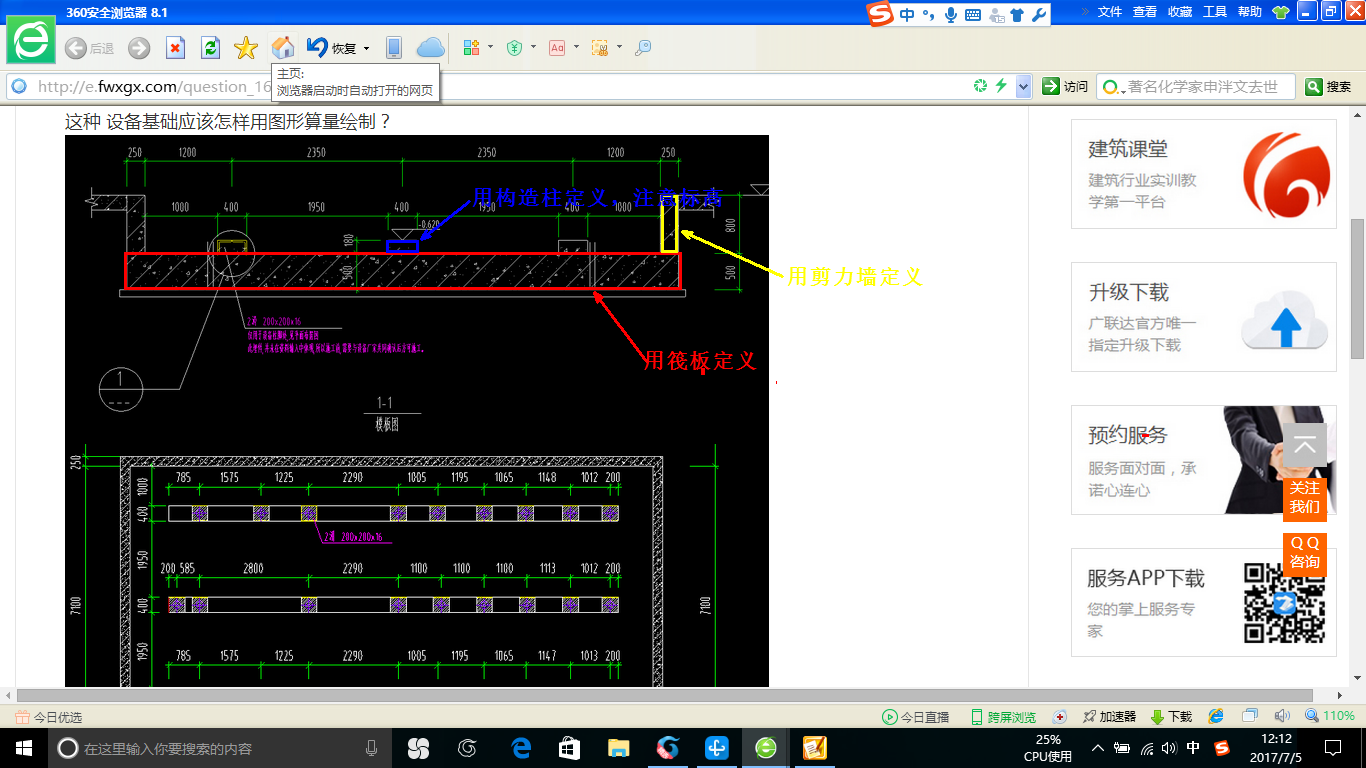Screen dimensions: 1366x768
Task: Click the green yuan shield icon
Action: click(514, 47)
